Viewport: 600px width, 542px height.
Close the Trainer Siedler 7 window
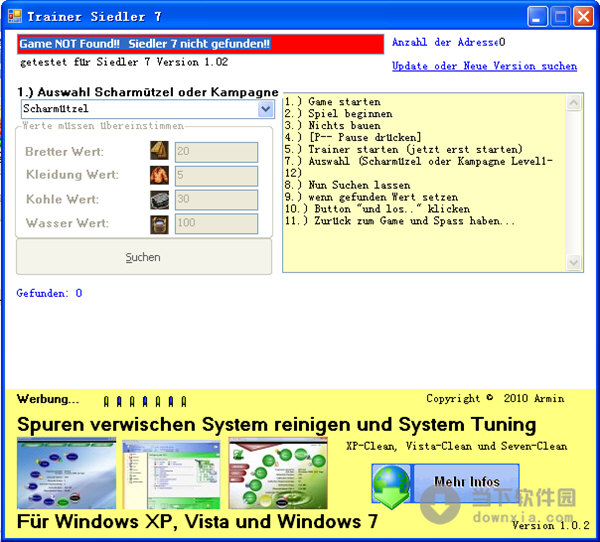click(x=583, y=17)
